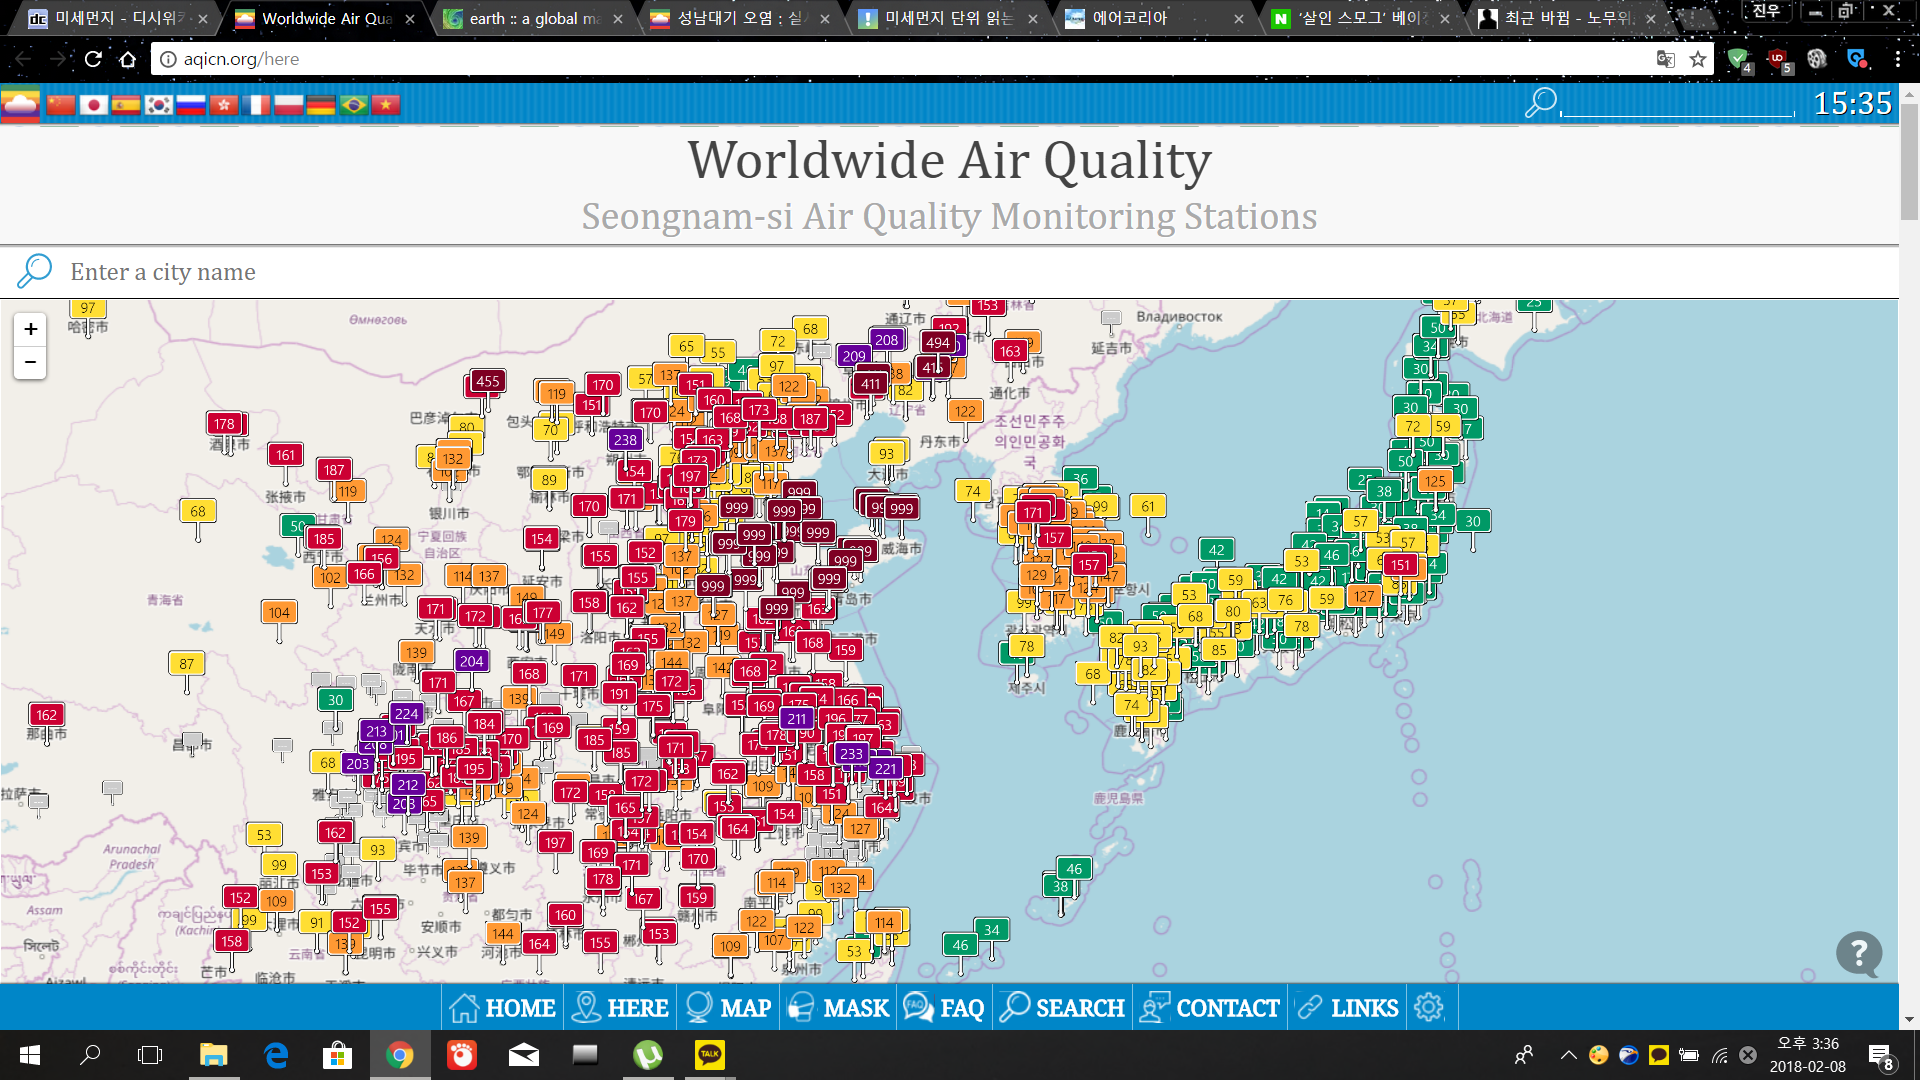Zoom in the map with plus
Screen dimensions: 1920x1080
[x=30, y=329]
